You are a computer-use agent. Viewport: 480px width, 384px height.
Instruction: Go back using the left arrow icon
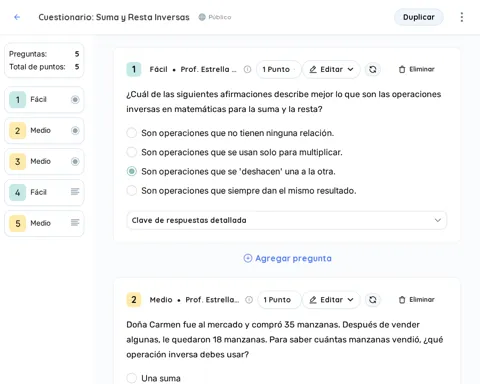pyautogui.click(x=17, y=17)
